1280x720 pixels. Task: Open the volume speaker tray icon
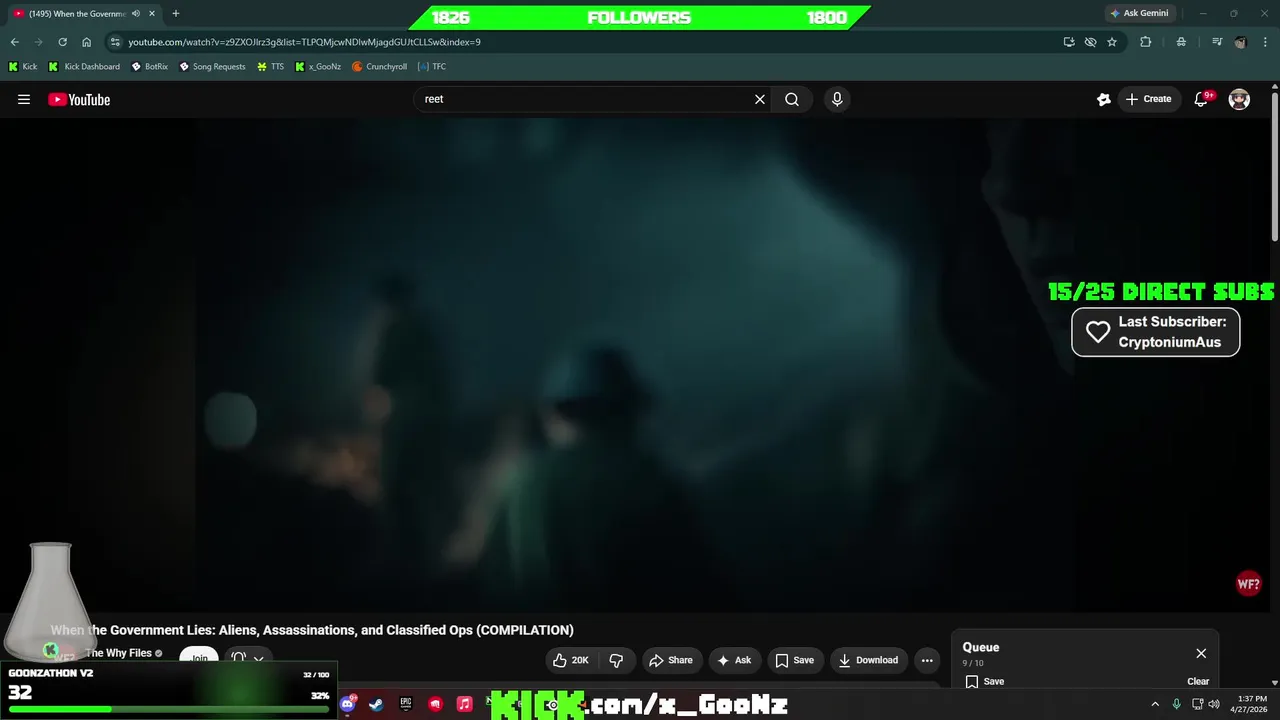tap(1213, 704)
